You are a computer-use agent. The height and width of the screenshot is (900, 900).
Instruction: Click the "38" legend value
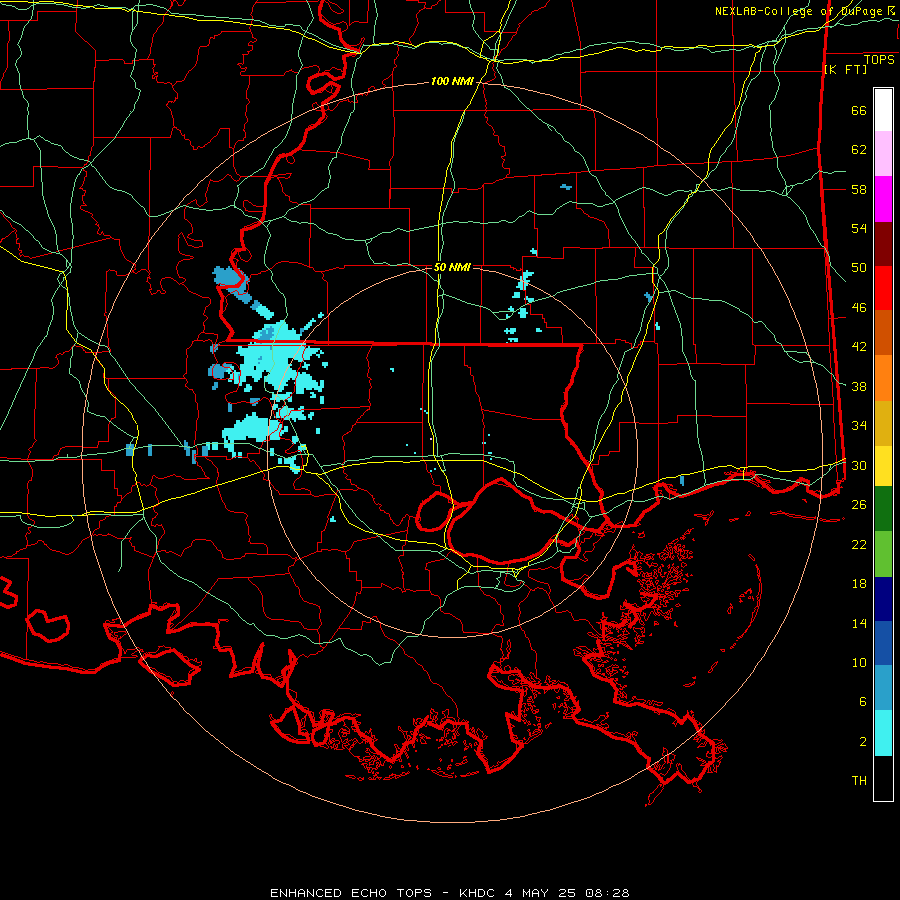[x=859, y=386]
